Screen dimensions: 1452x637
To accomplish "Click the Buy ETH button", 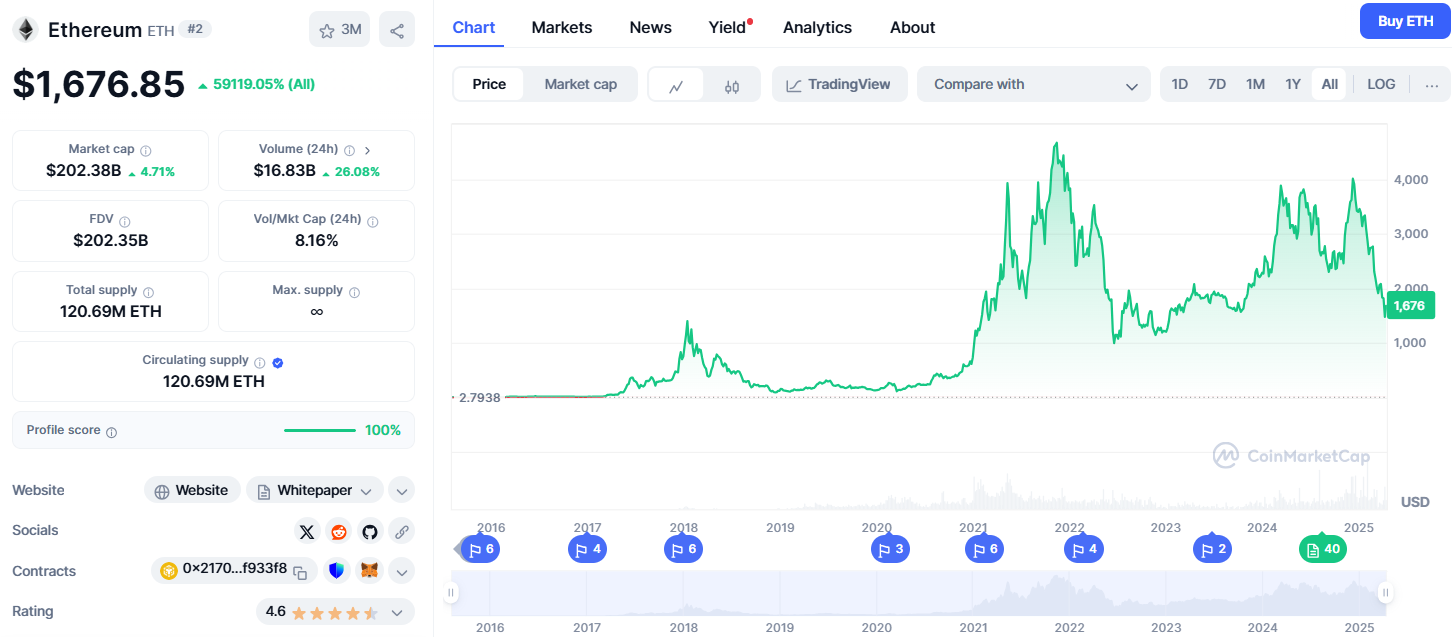I will (1404, 20).
